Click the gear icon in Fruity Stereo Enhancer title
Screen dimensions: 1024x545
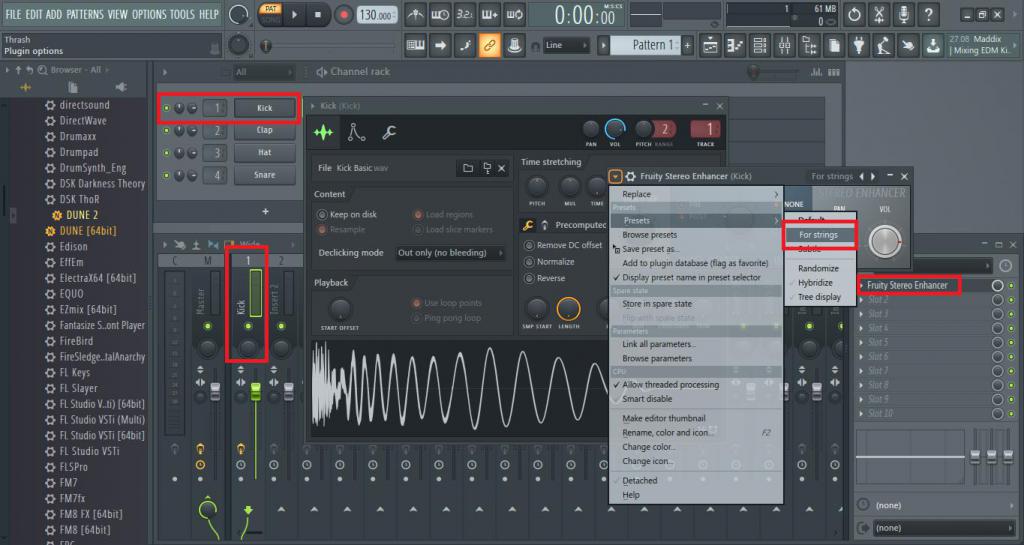click(631, 176)
